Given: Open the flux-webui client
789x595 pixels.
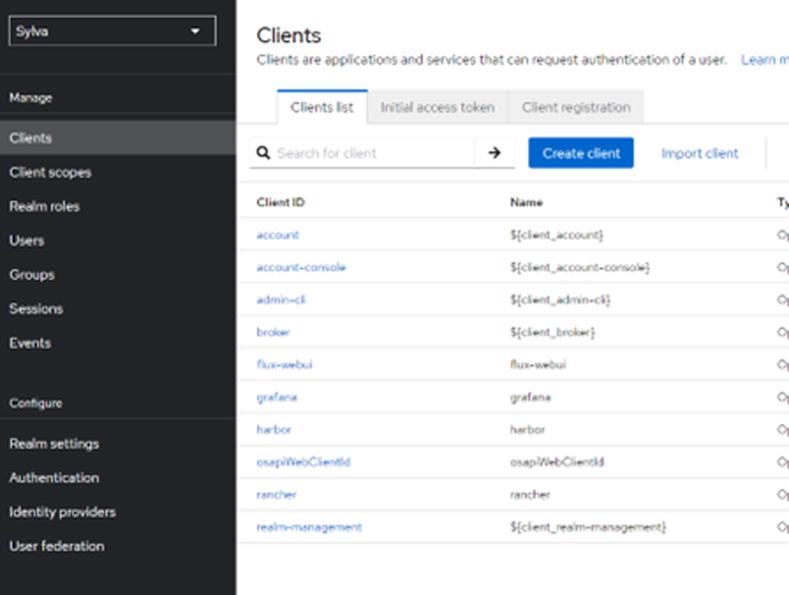Looking at the screenshot, I should tap(284, 365).
